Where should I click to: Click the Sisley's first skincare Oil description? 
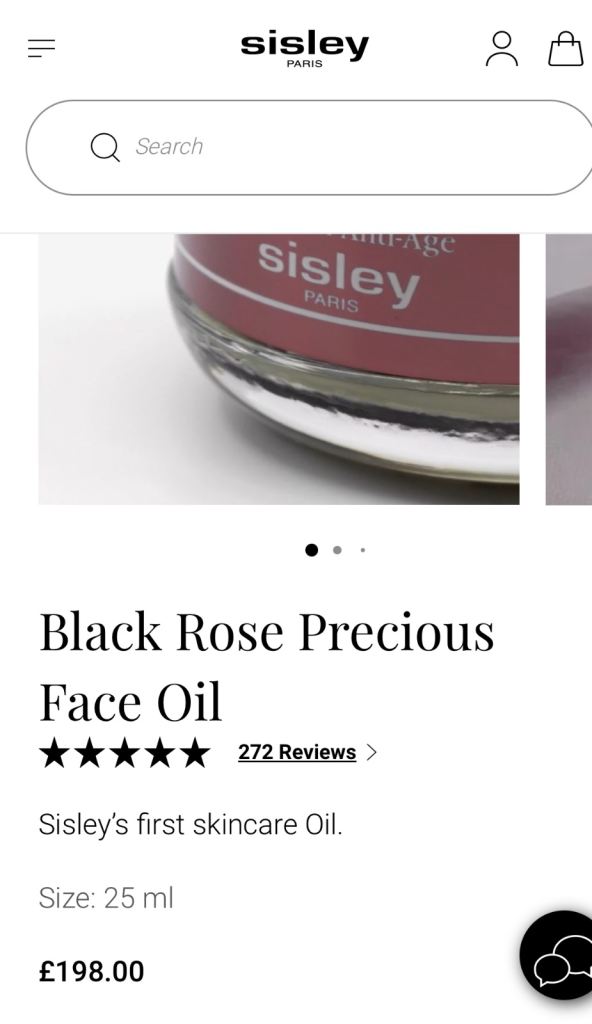point(190,825)
